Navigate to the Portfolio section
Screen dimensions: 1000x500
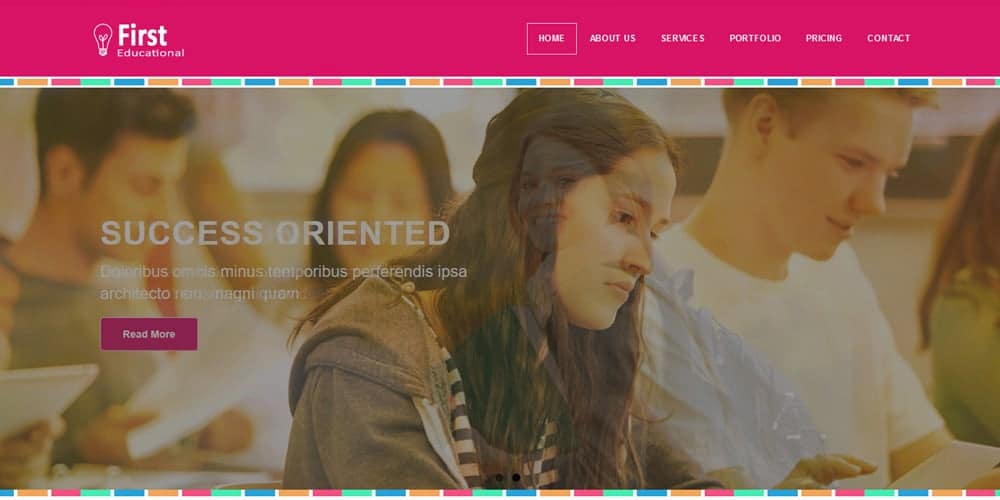(x=755, y=38)
